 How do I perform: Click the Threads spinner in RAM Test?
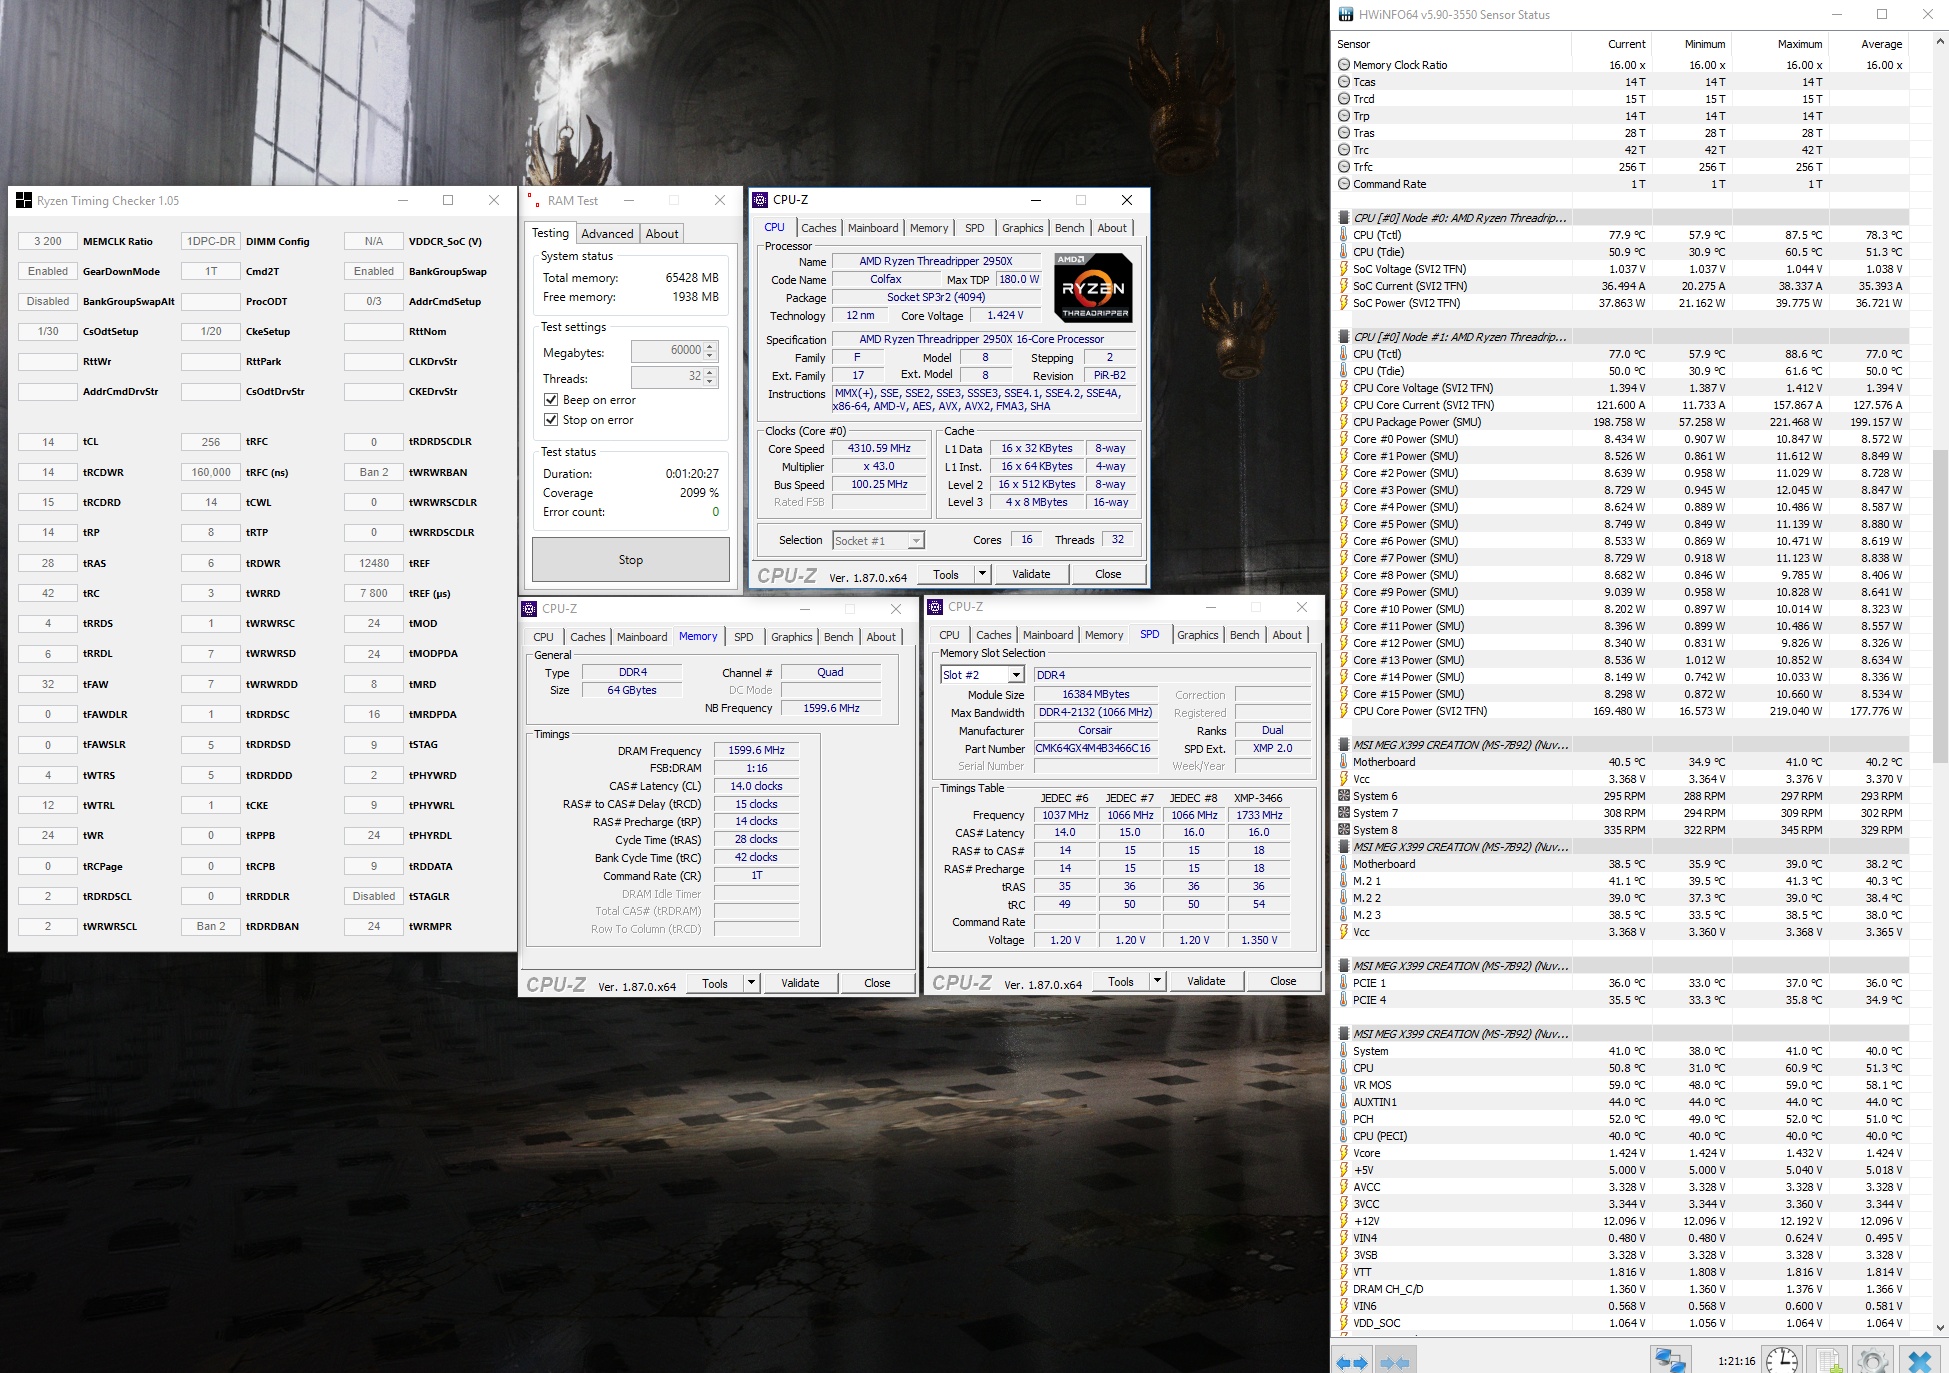710,377
